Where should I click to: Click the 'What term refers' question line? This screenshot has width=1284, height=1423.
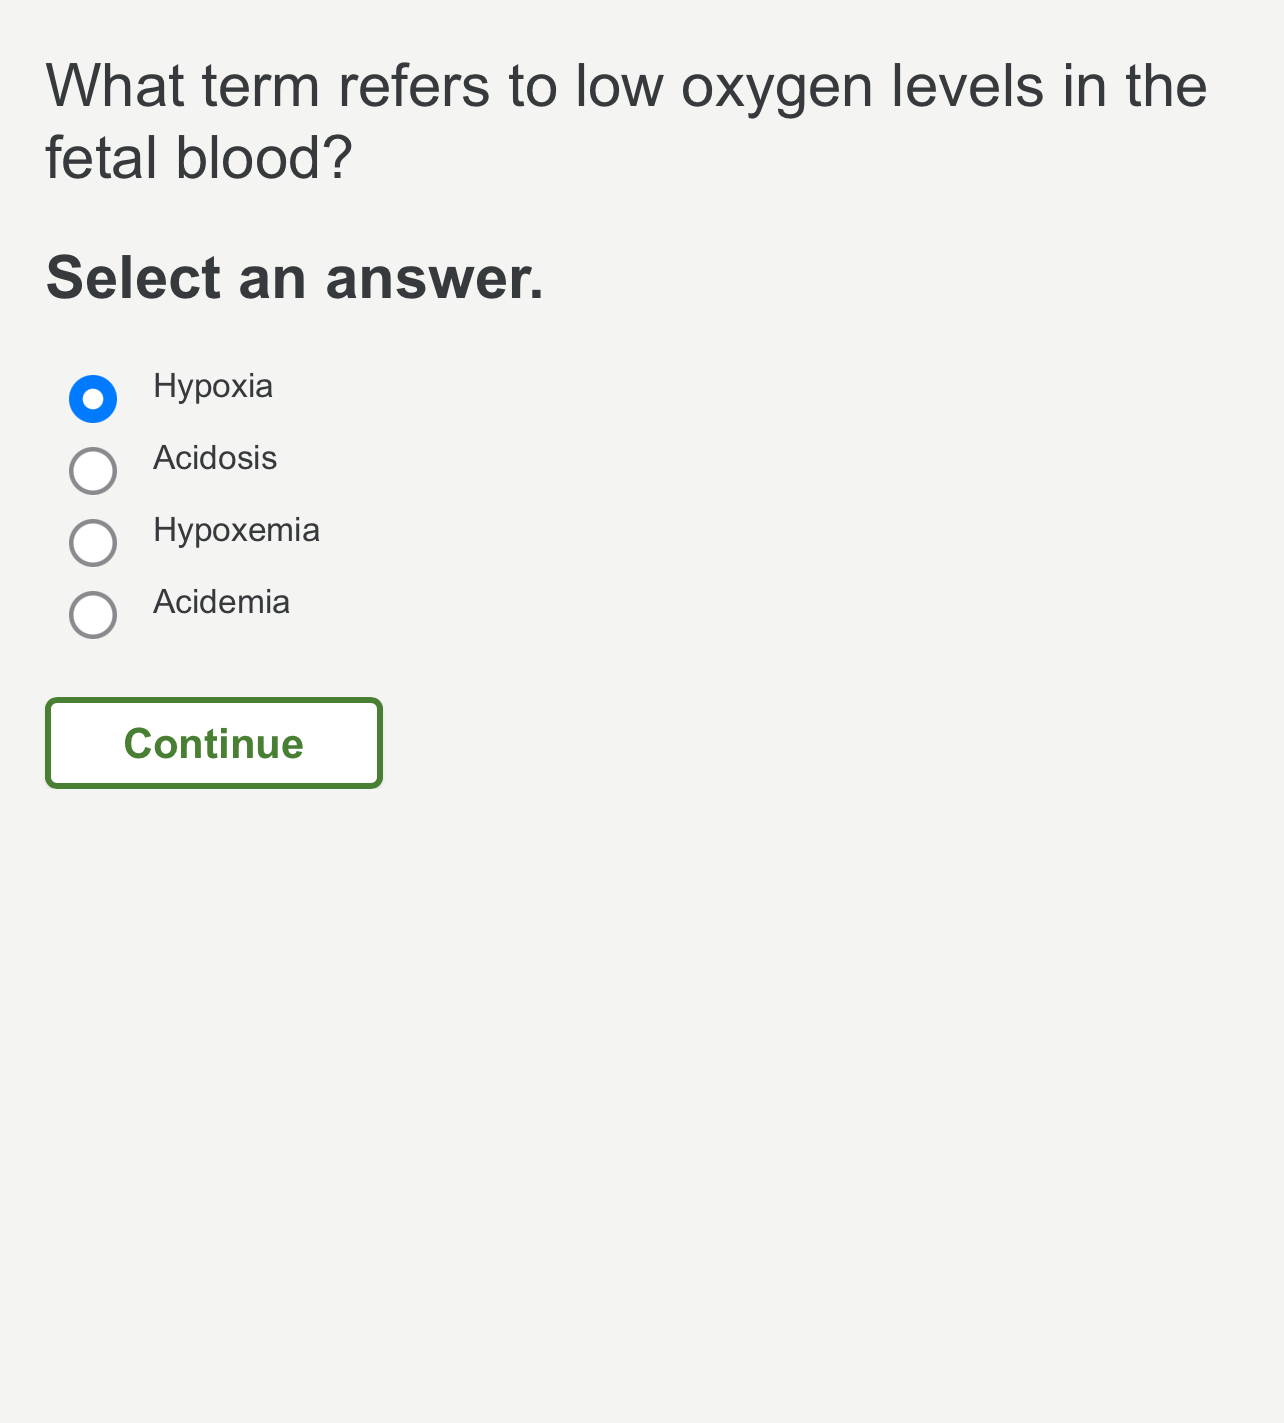click(626, 86)
